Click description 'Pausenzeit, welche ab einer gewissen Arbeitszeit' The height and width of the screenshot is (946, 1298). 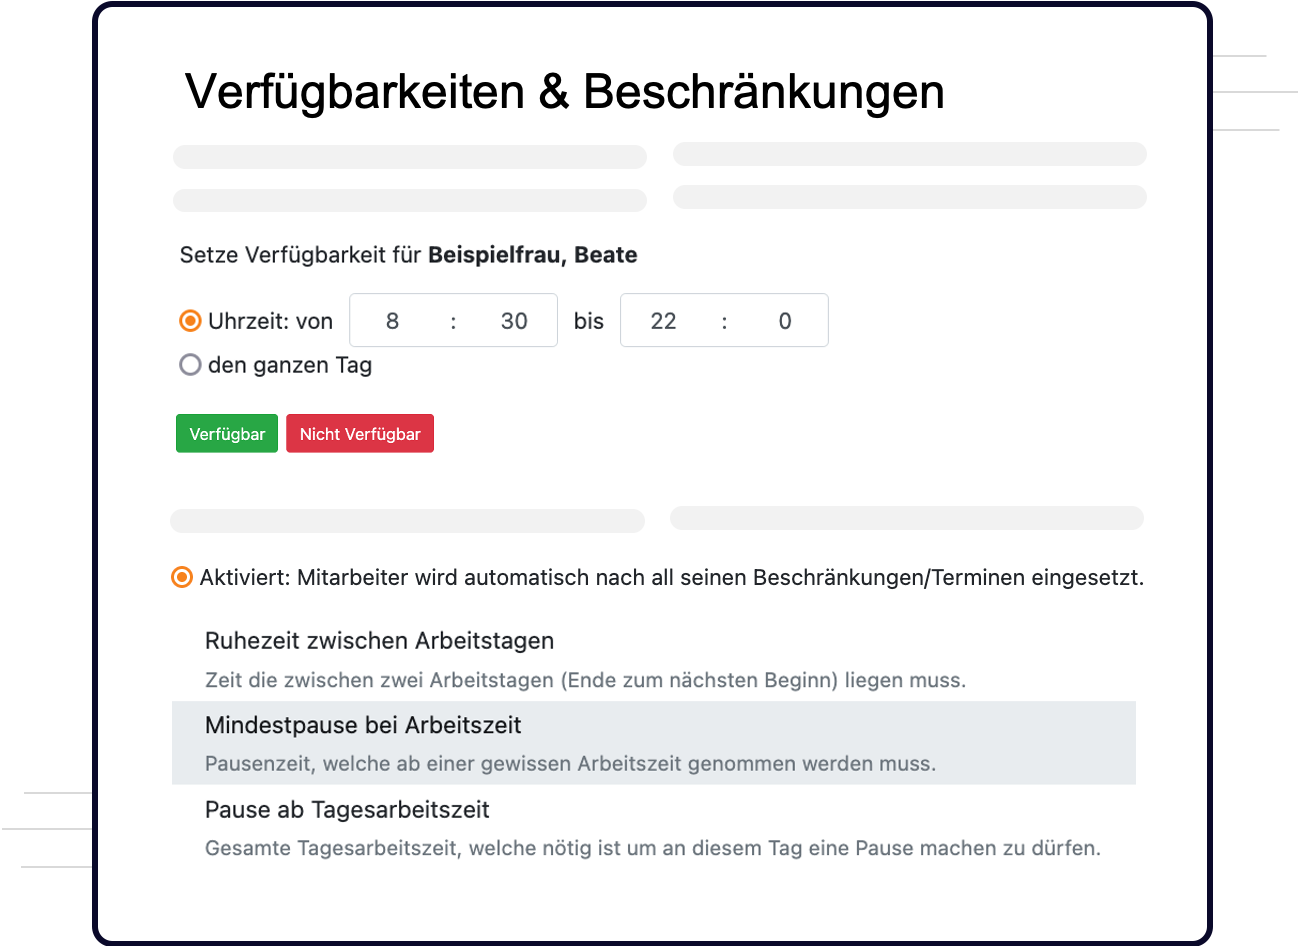click(570, 764)
